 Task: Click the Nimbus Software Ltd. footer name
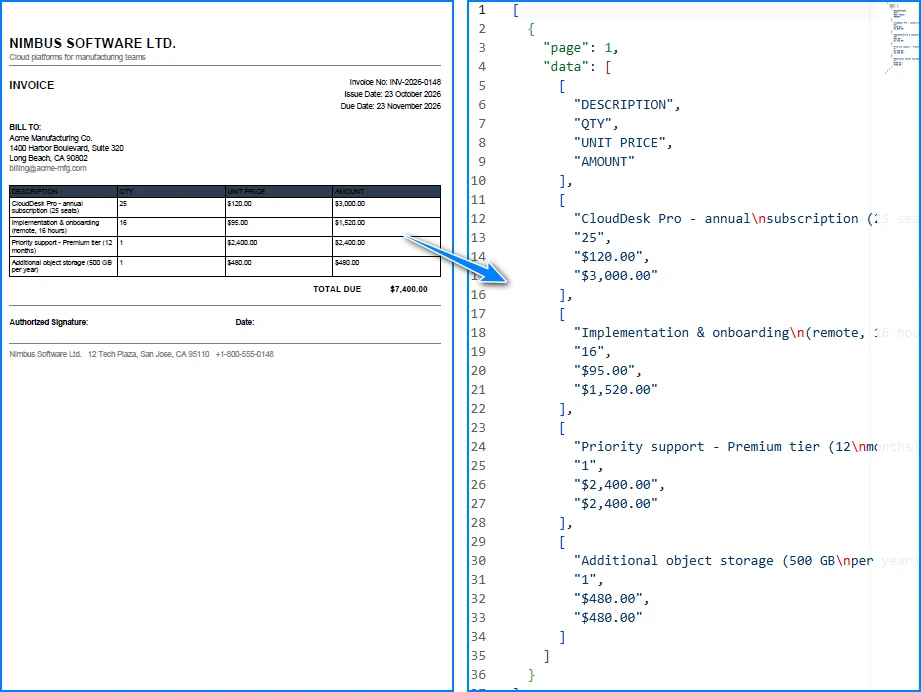coord(45,354)
